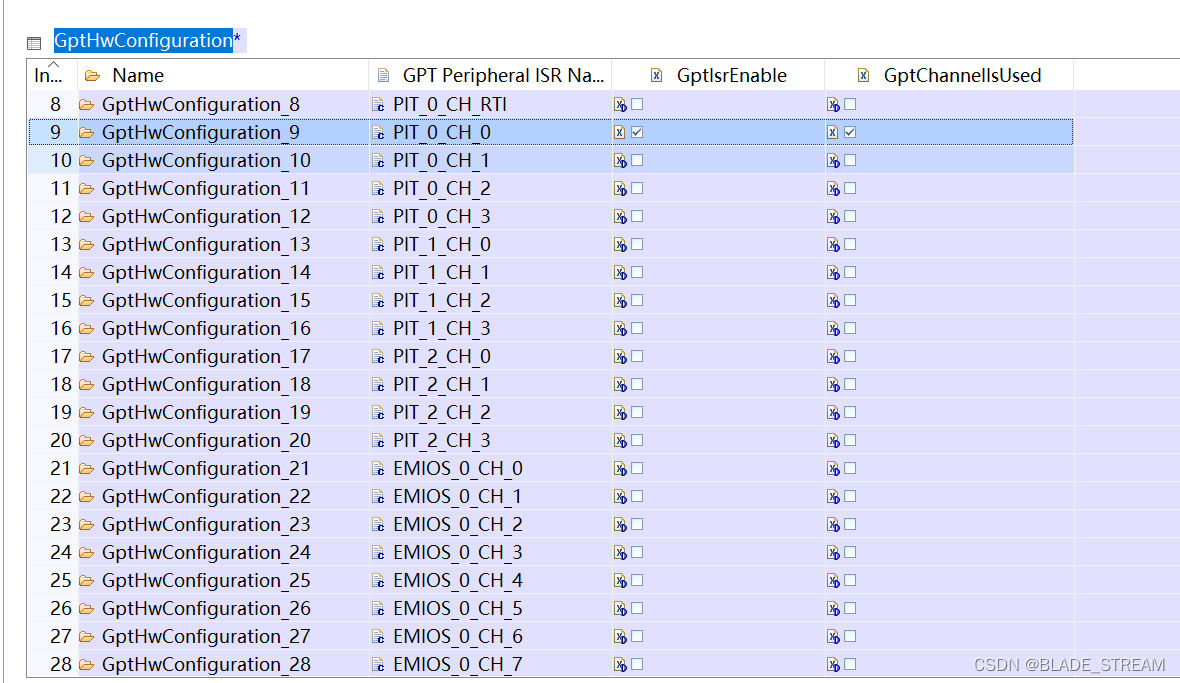The image size is (1180, 683).
Task: Click folder icon in the Name column header
Action: point(93,76)
